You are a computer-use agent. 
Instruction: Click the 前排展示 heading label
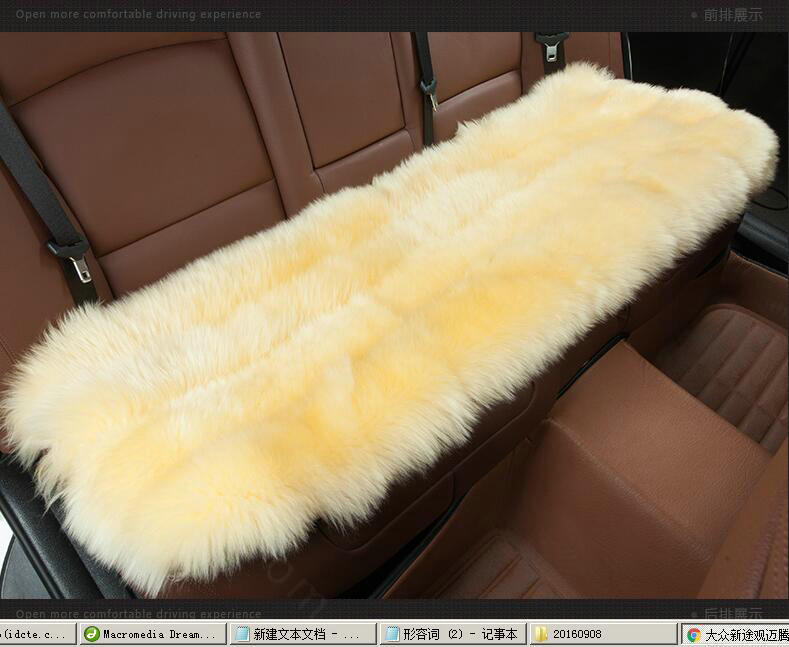(733, 15)
